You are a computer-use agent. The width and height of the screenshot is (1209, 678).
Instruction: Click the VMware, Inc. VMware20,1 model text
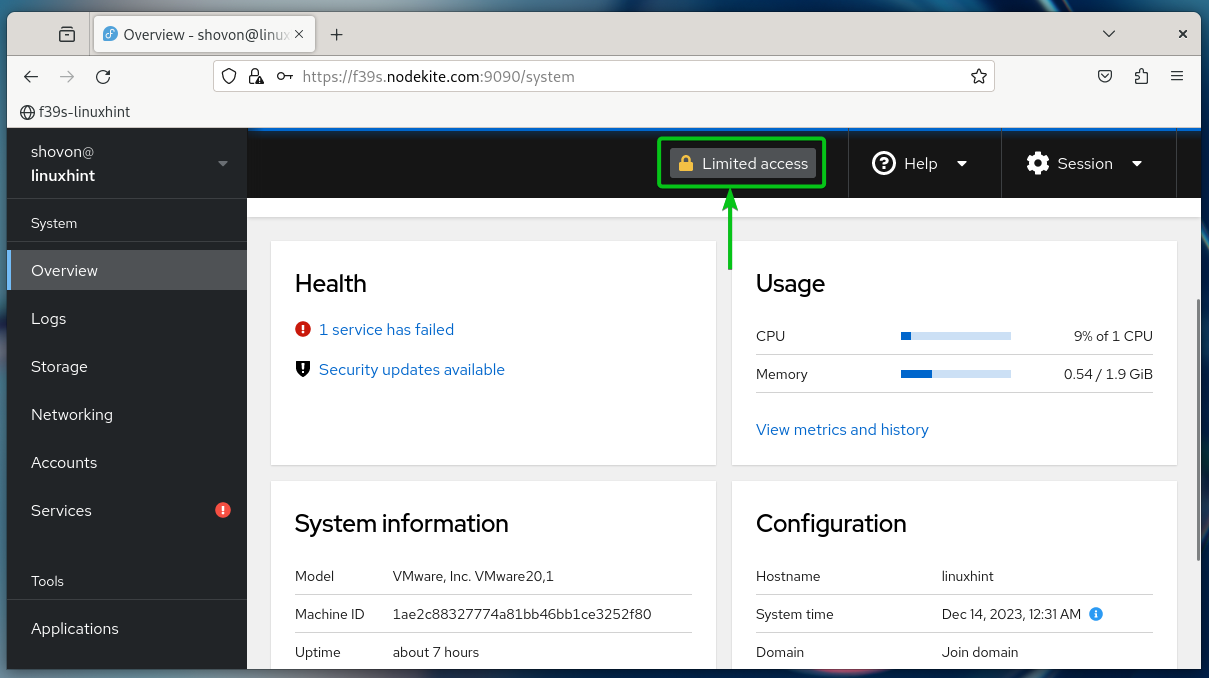click(x=473, y=576)
